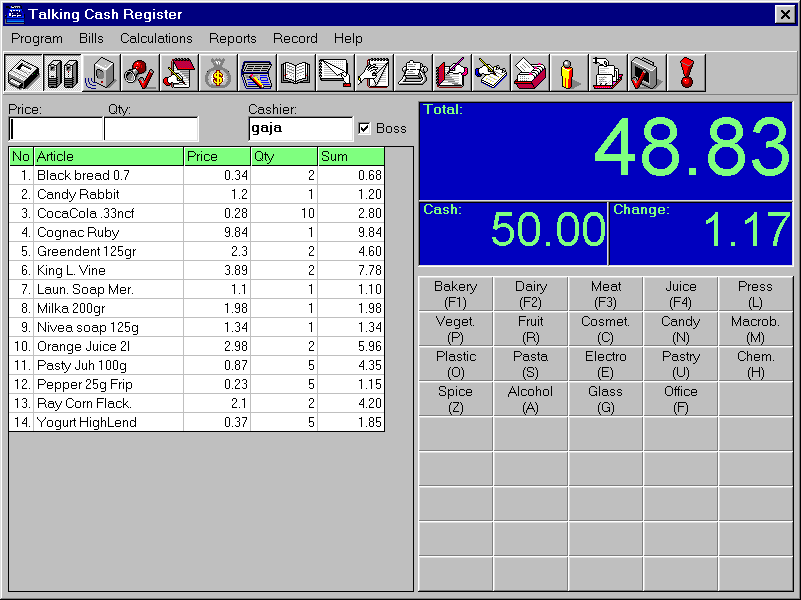Click the Cosmet. (C) category button
The width and height of the screenshot is (801, 600).
[x=605, y=328]
